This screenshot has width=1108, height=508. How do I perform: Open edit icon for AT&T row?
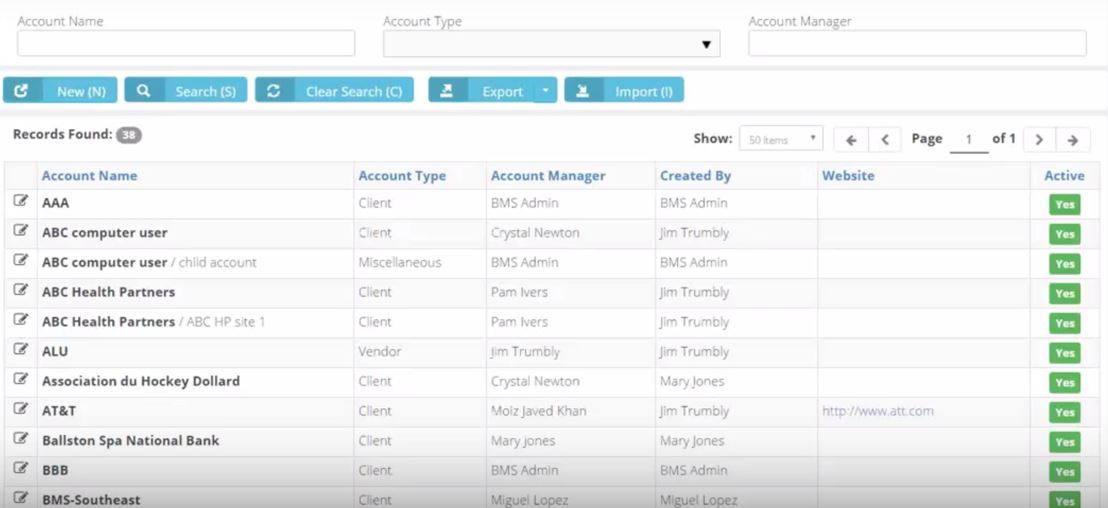[20, 408]
